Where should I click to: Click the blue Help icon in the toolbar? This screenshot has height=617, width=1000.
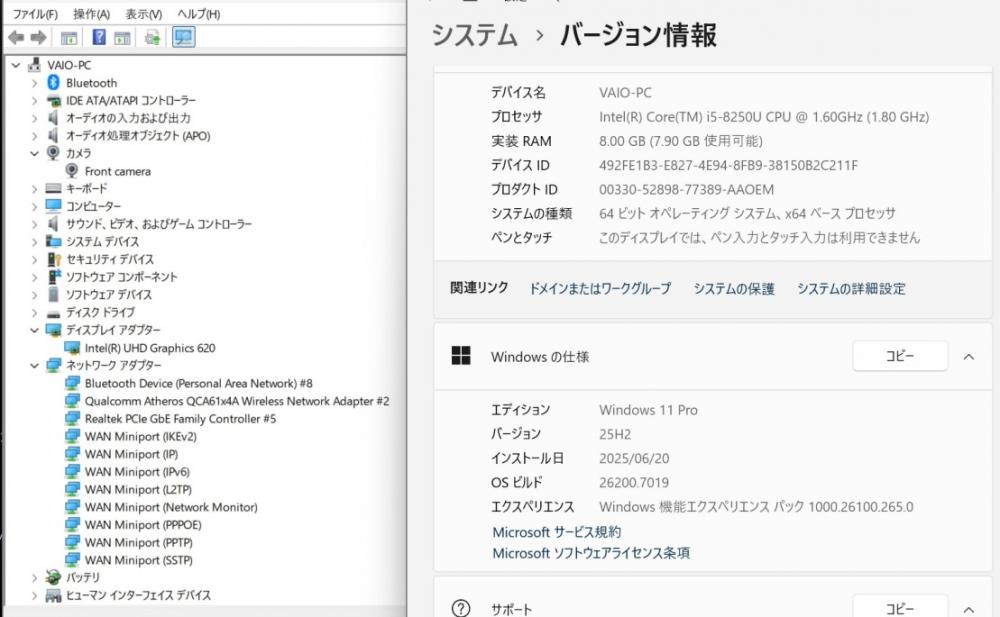(99, 37)
